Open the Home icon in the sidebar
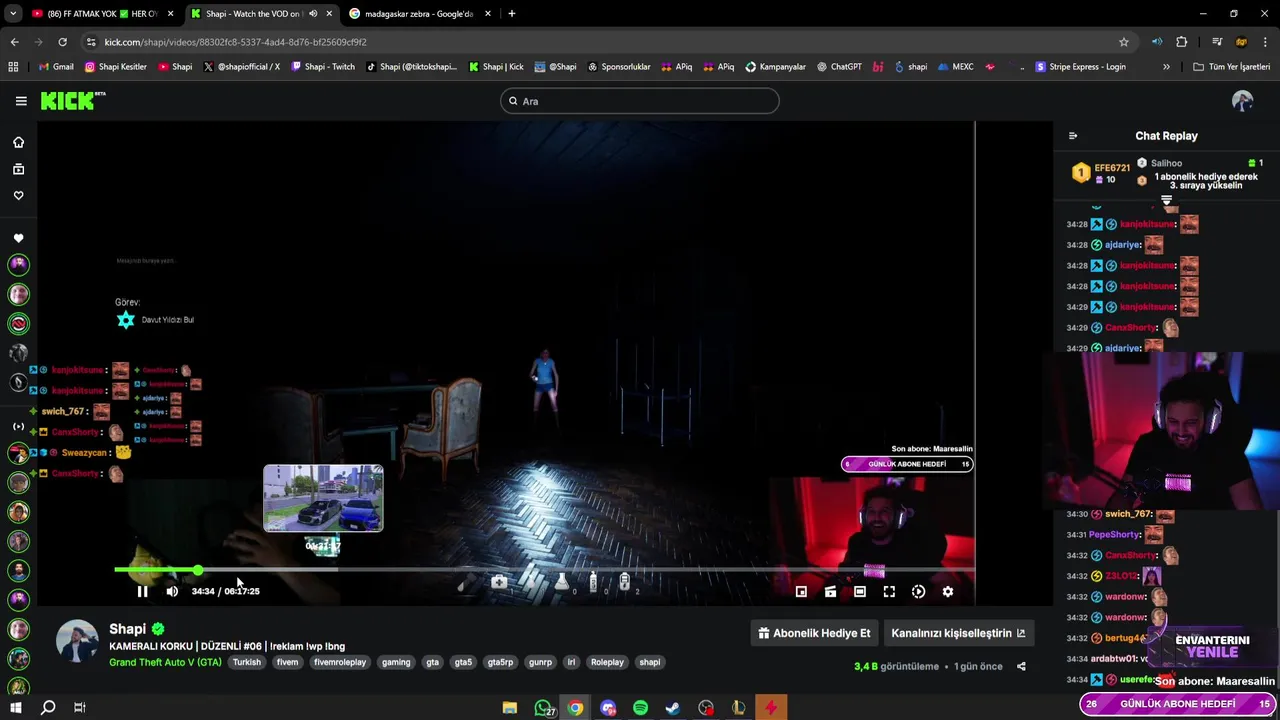Viewport: 1280px width, 720px height. point(18,143)
